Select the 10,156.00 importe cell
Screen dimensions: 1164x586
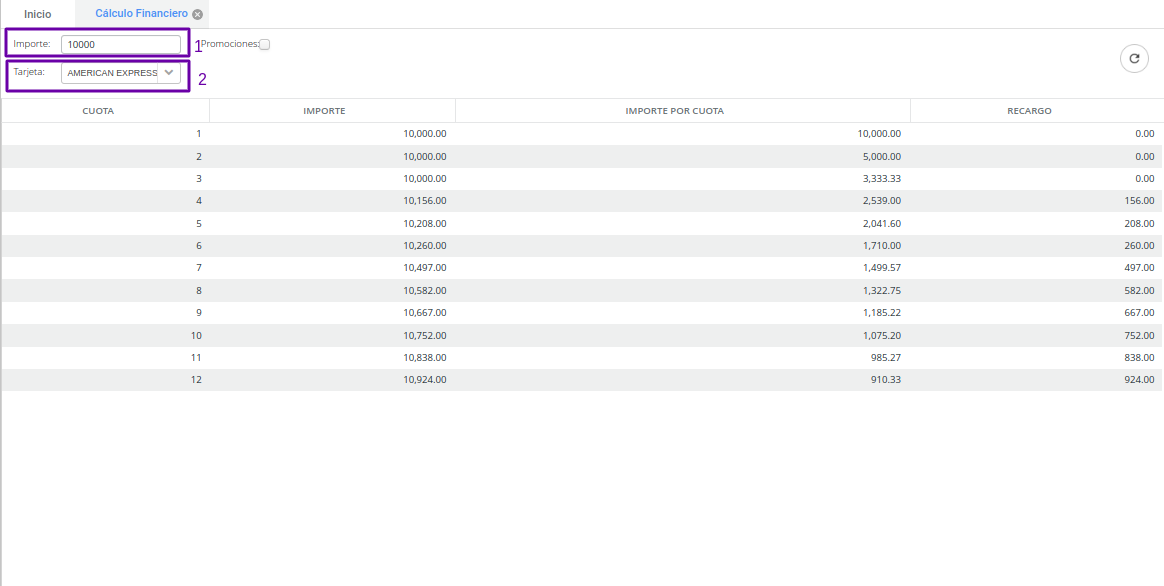pyautogui.click(x=333, y=201)
